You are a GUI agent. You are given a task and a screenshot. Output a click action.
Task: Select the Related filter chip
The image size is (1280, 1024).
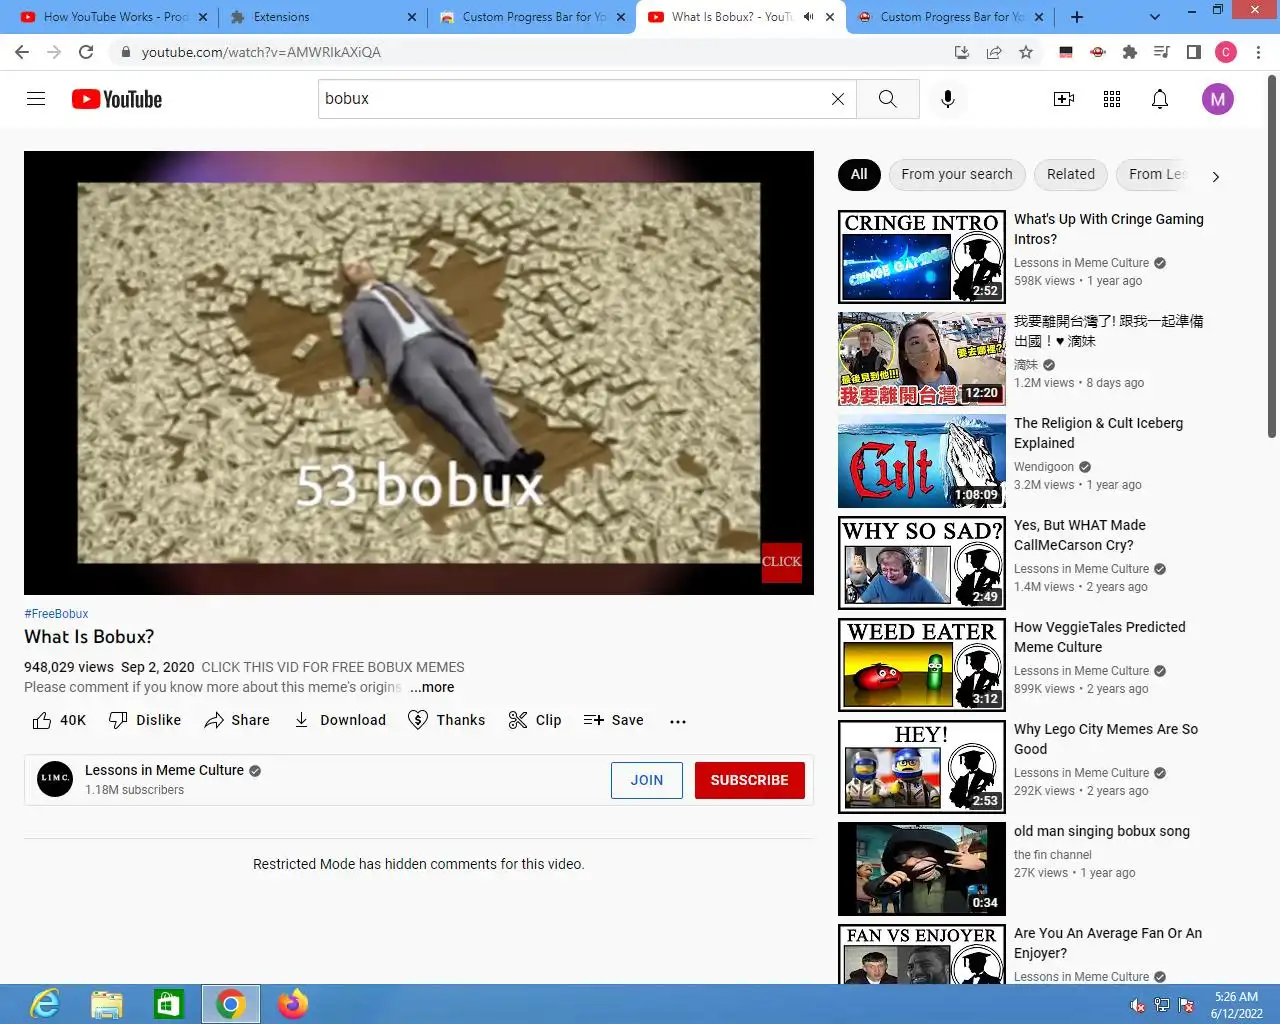coord(1071,174)
